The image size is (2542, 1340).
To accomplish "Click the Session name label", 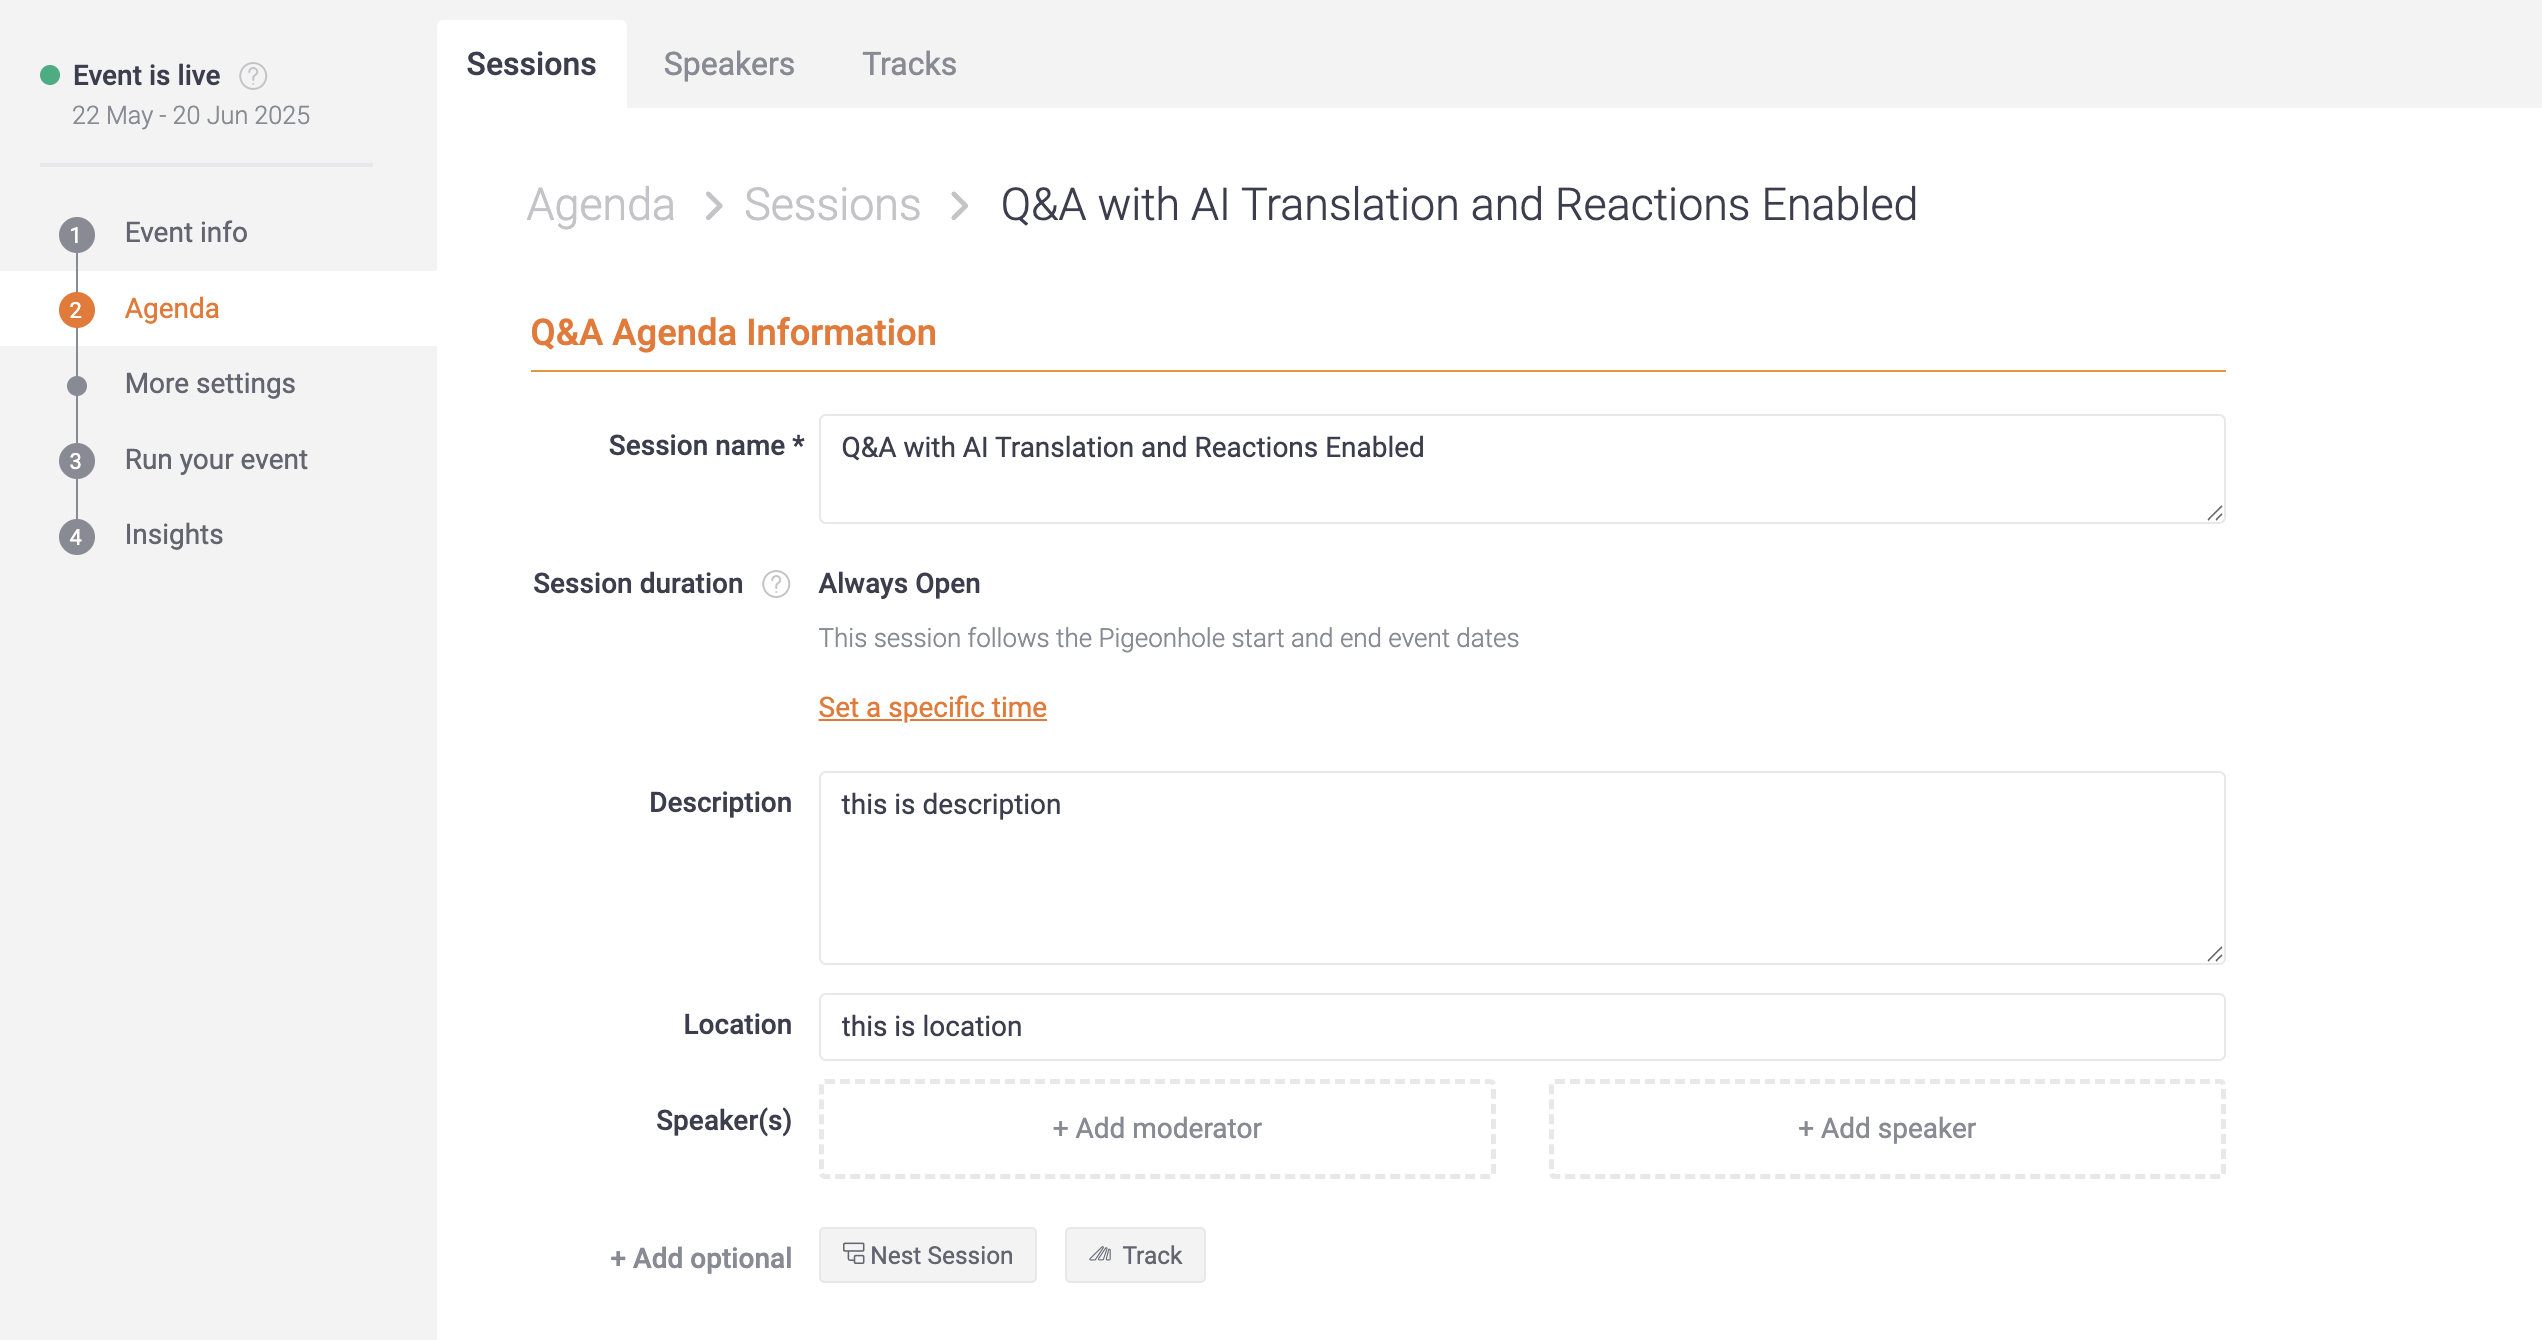I will pos(706,445).
